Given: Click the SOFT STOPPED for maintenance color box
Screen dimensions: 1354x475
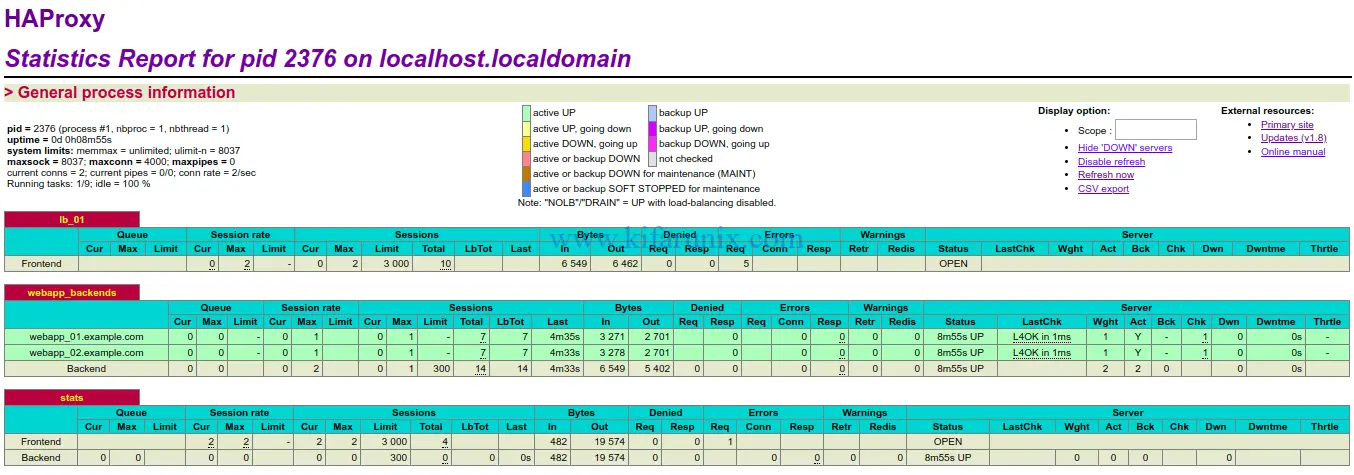Looking at the screenshot, I should click(x=526, y=189).
